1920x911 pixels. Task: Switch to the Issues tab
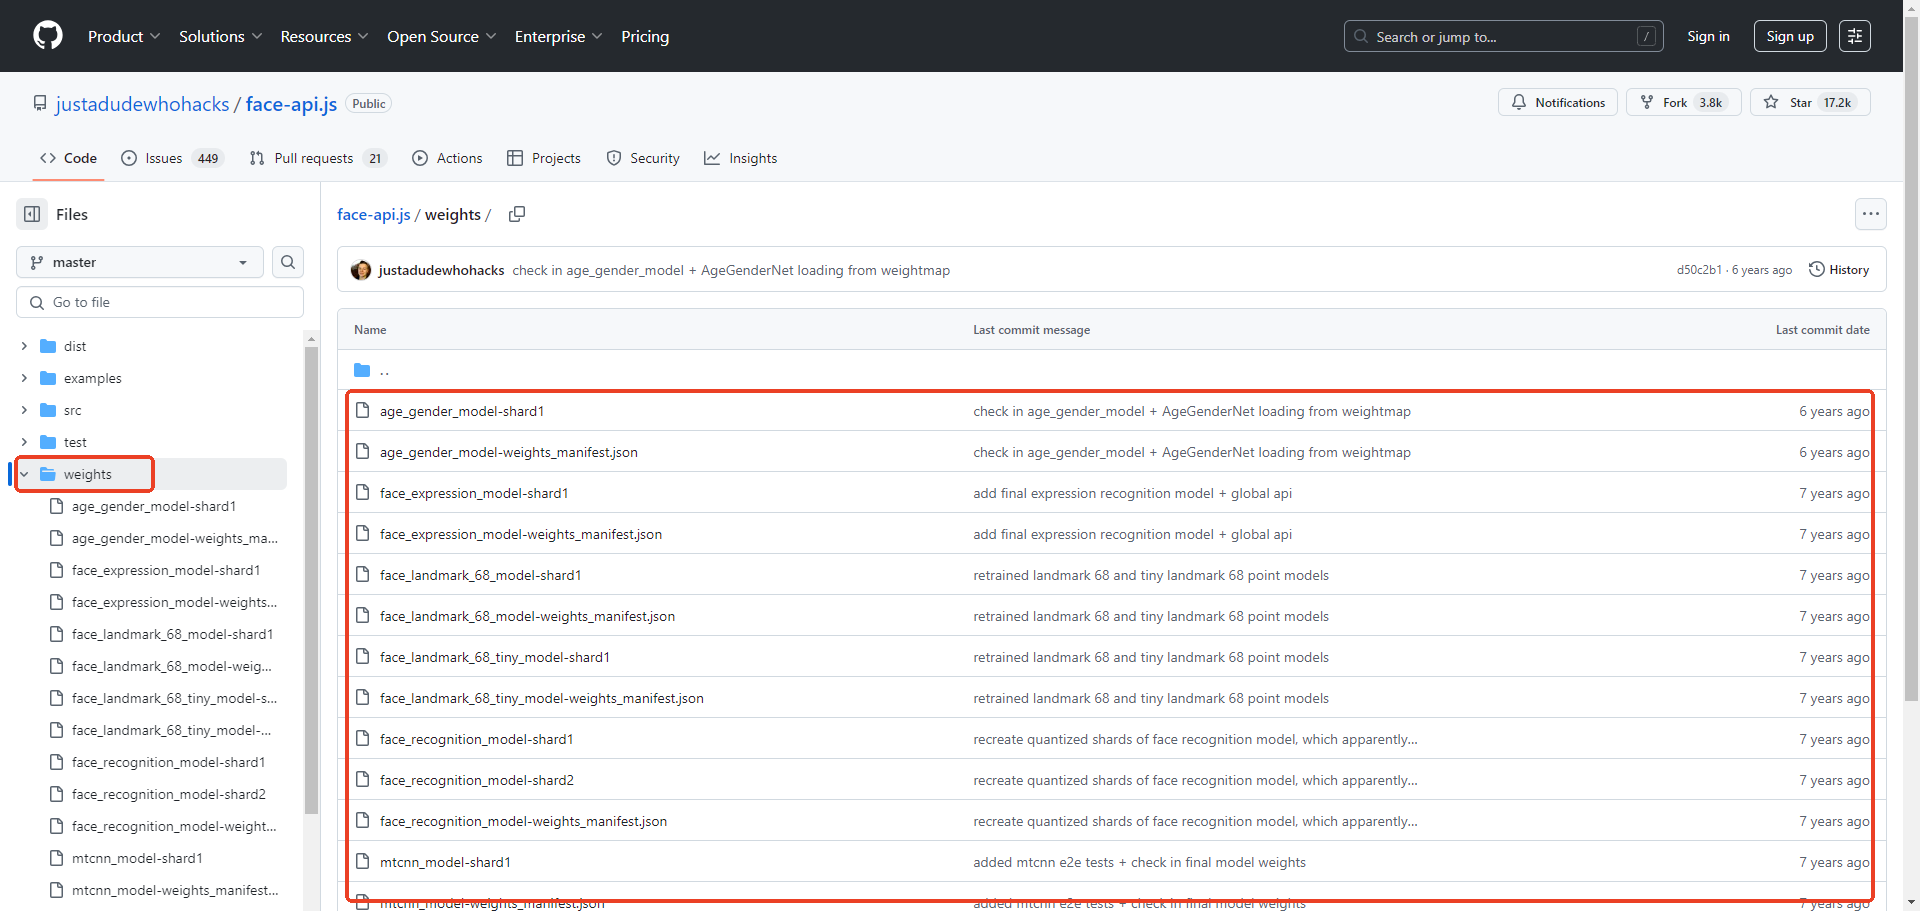[x=172, y=158]
